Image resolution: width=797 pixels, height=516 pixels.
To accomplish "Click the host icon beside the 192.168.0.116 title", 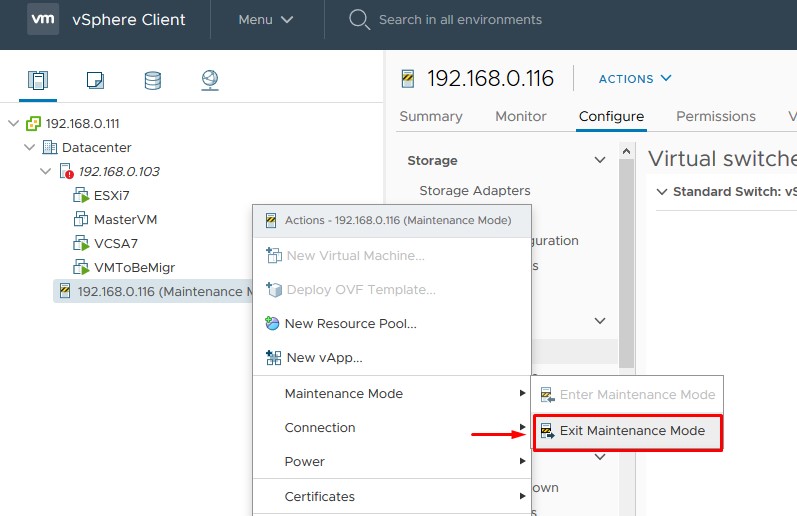I will [408, 79].
